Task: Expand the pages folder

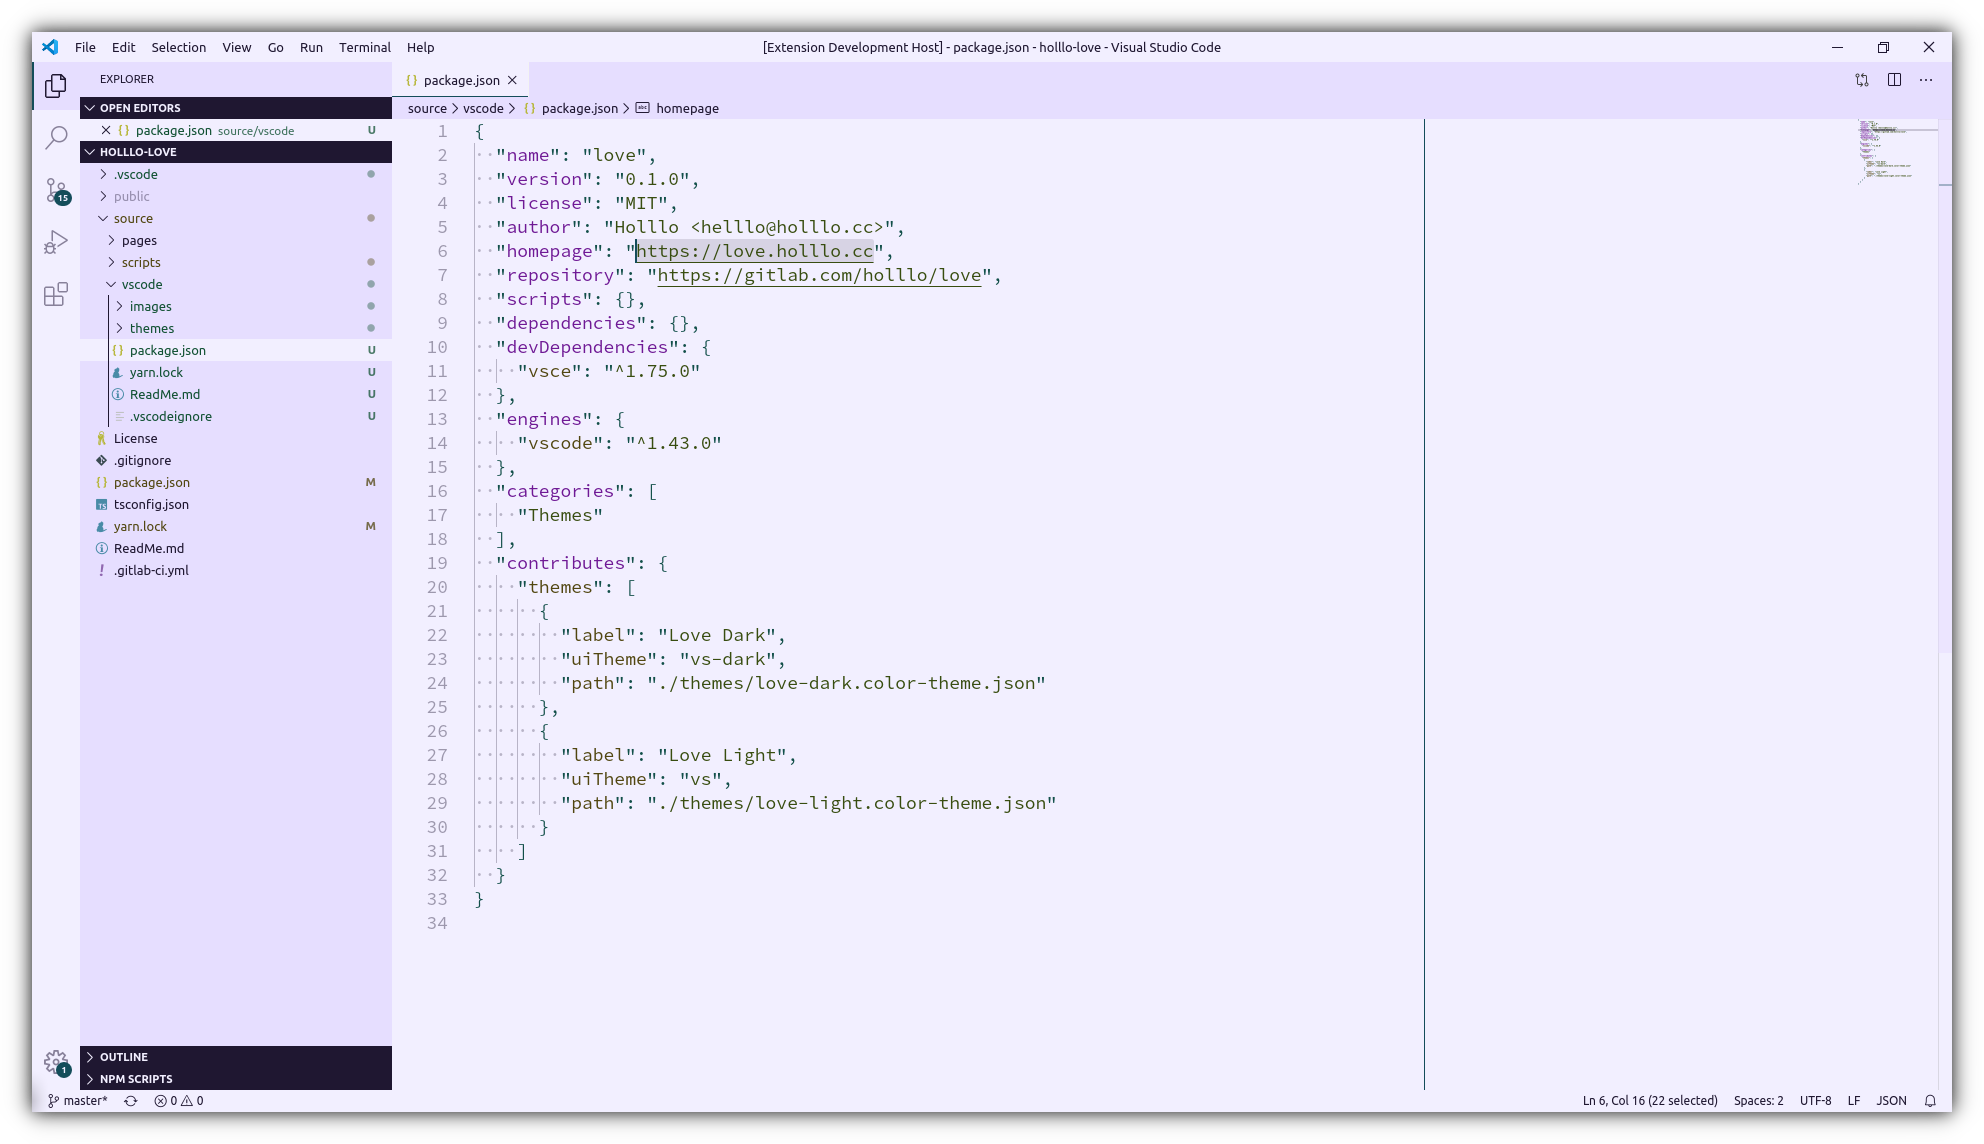Action: 236,240
